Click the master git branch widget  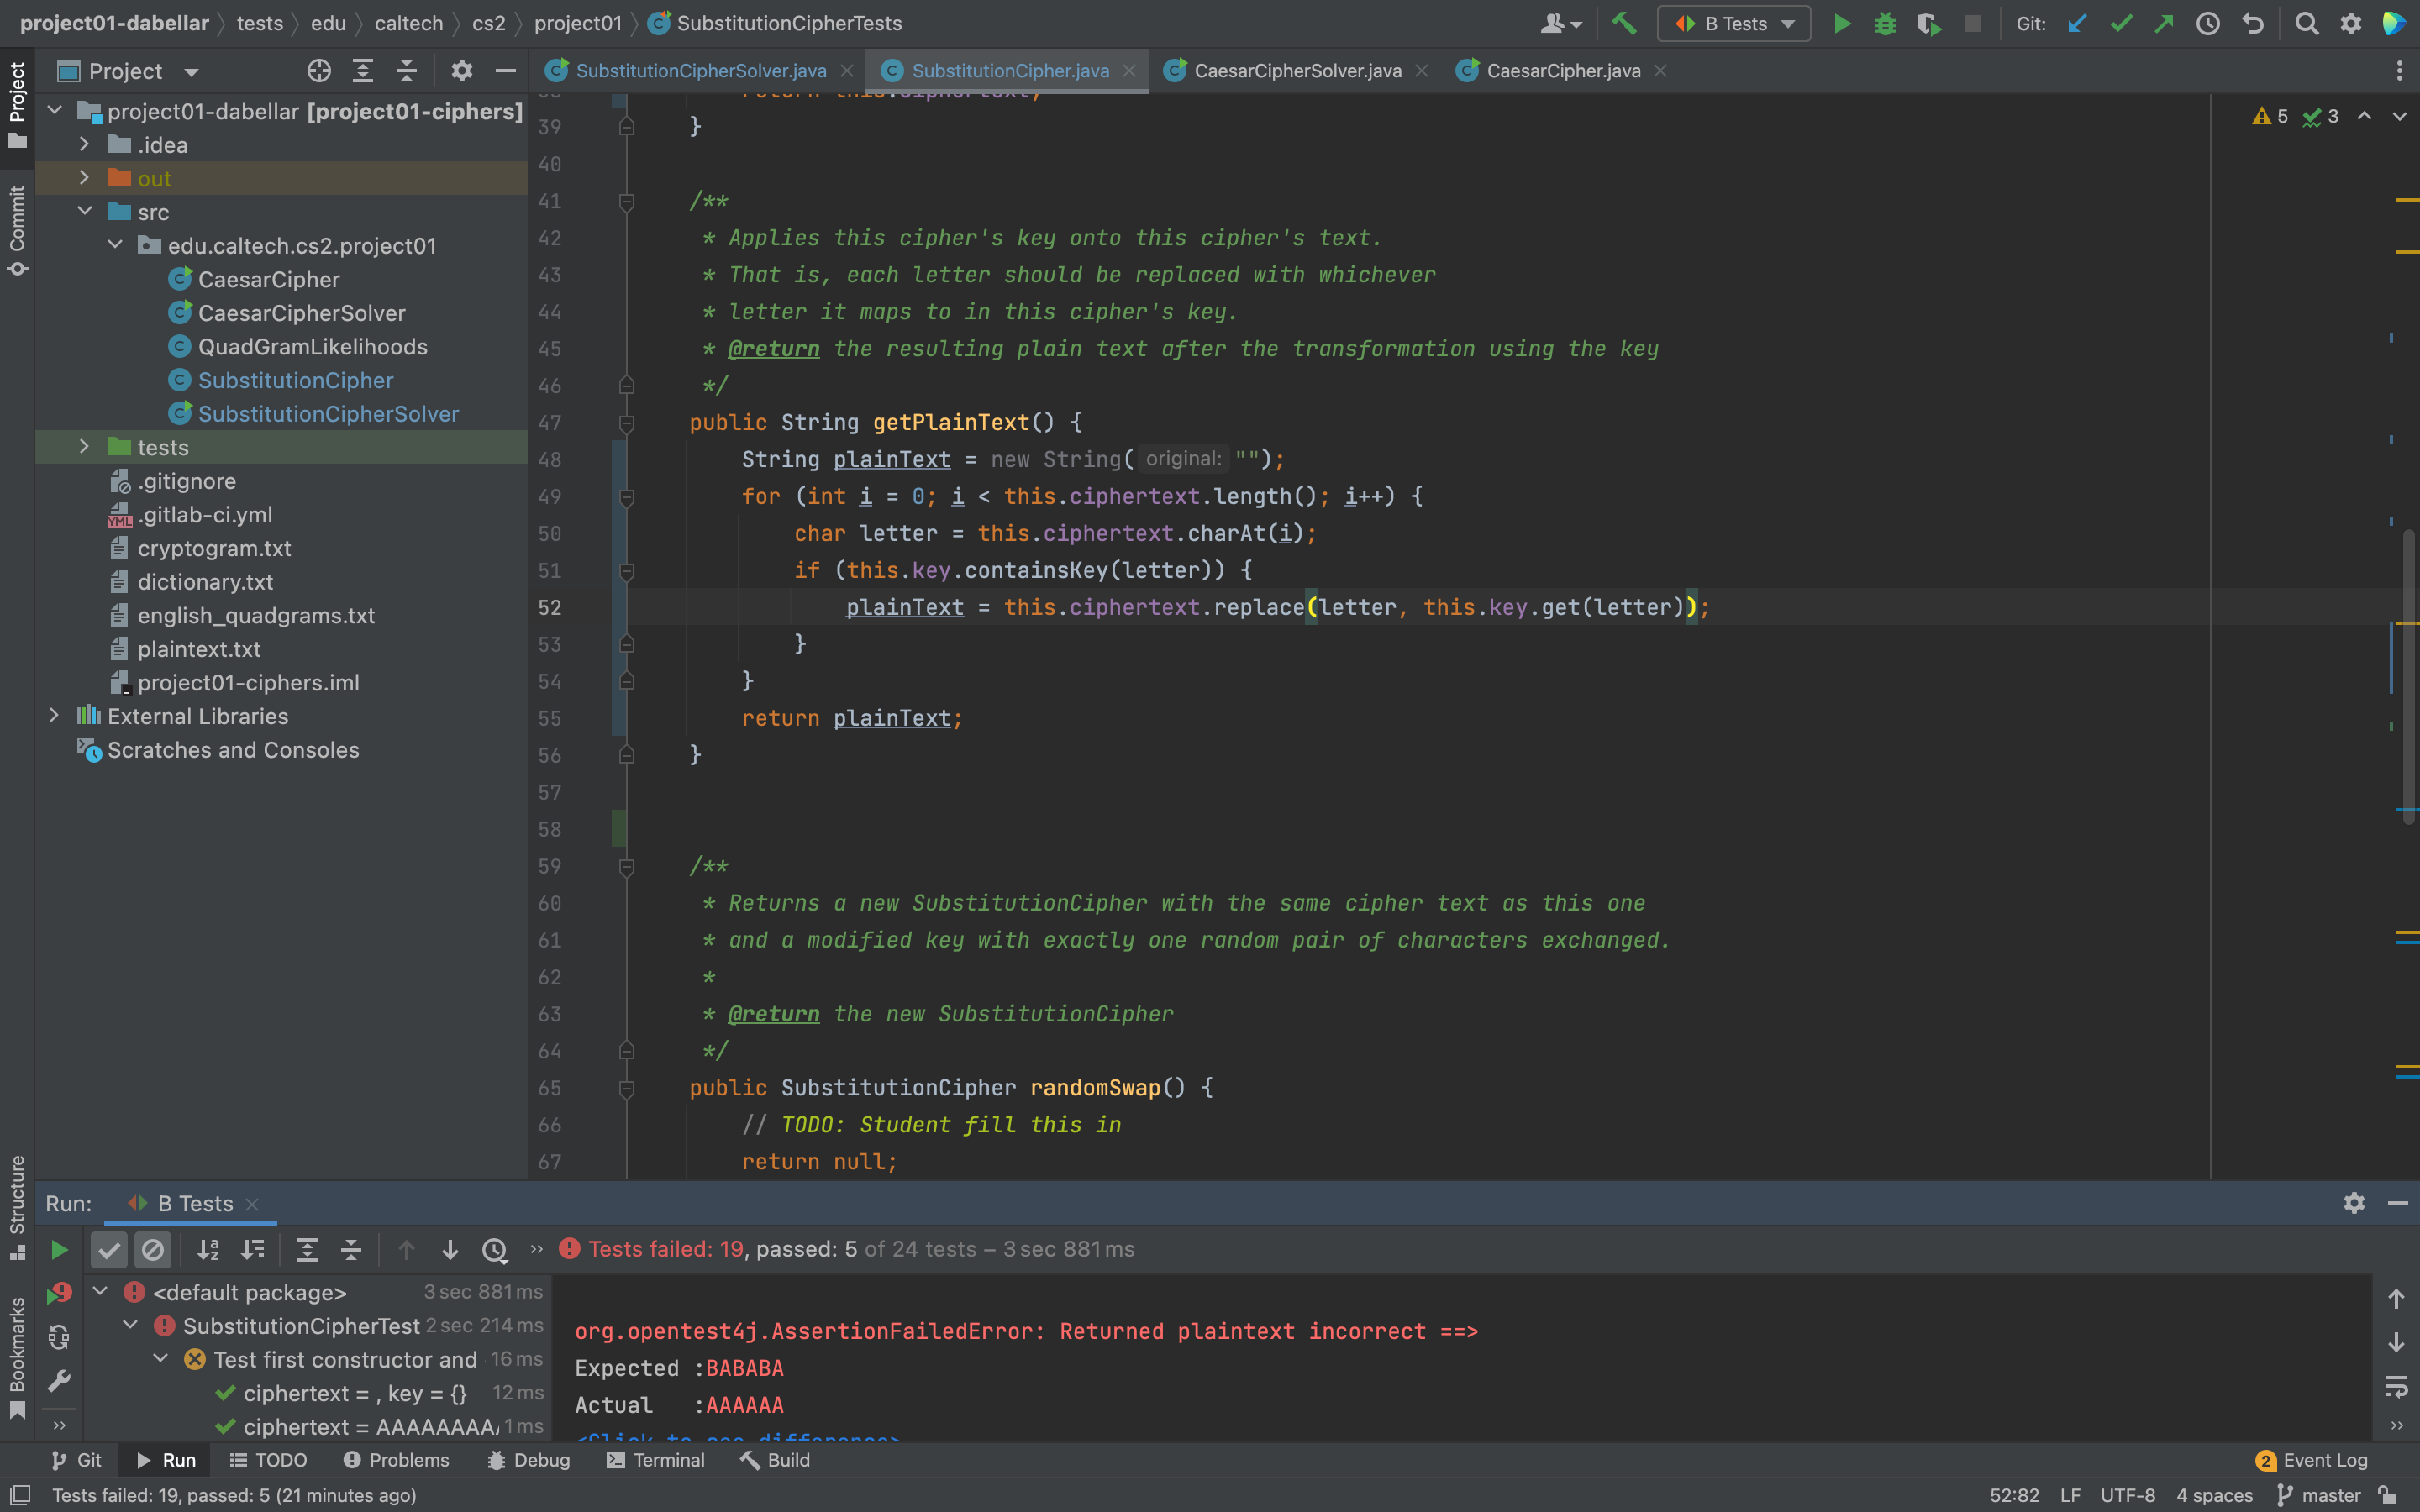[2320, 1495]
